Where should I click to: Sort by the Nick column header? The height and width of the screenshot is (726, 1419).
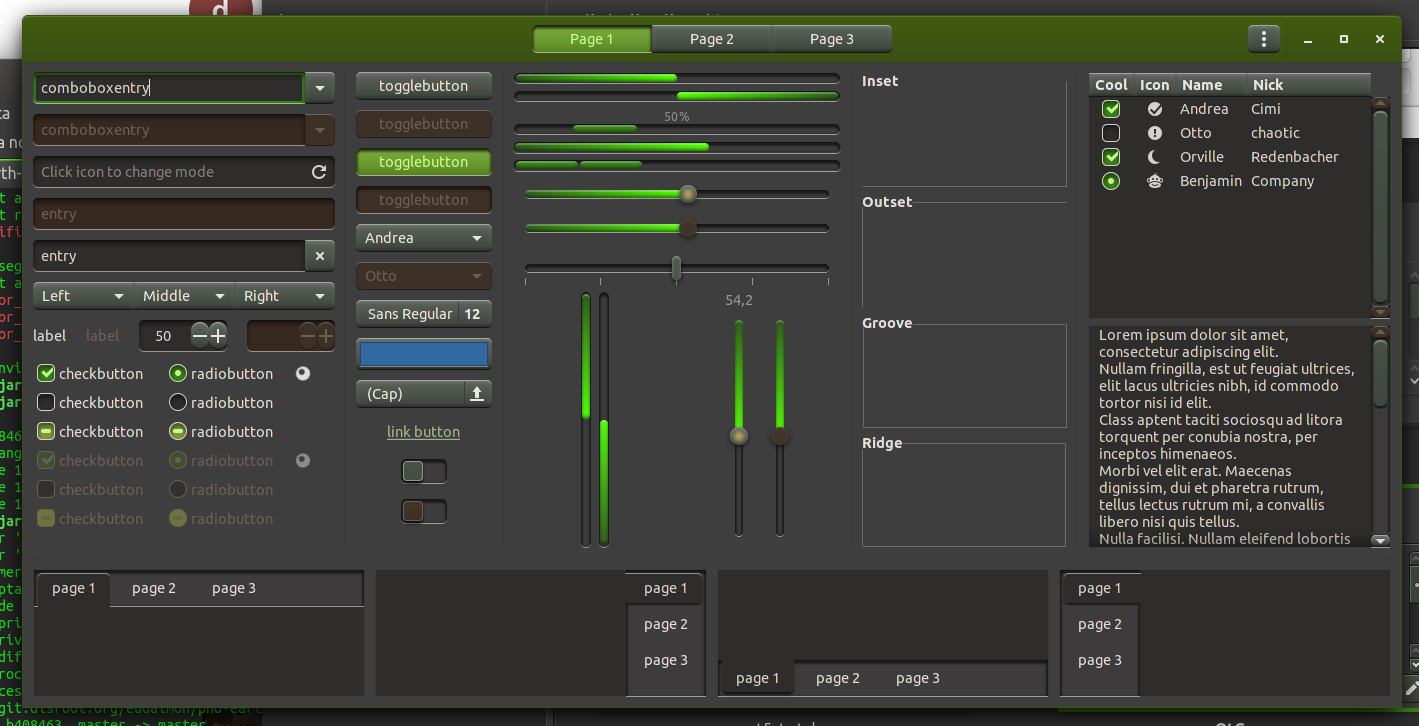coord(1308,85)
